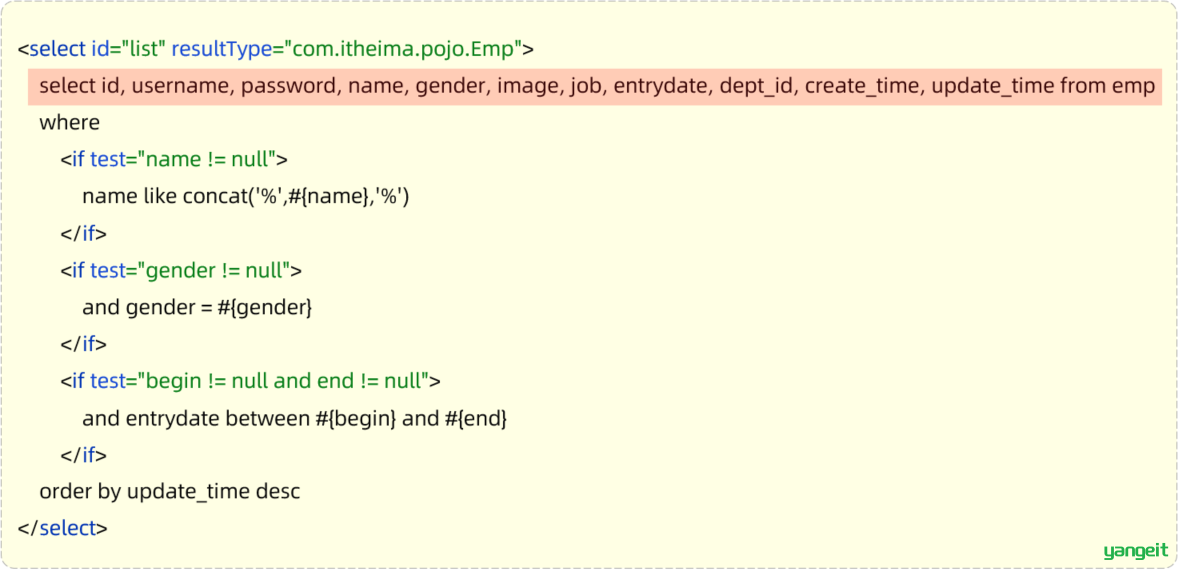Click the third closing if tag
Image resolution: width=1179 pixels, height=570 pixels.
[x=83, y=455]
